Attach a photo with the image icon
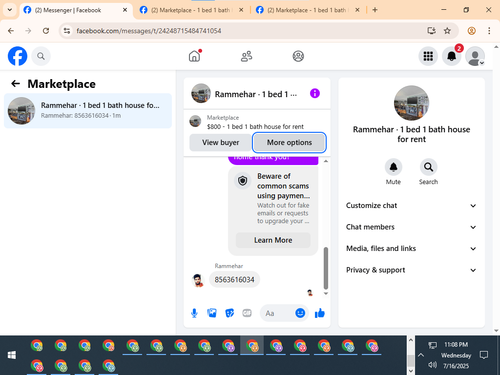 [212, 313]
